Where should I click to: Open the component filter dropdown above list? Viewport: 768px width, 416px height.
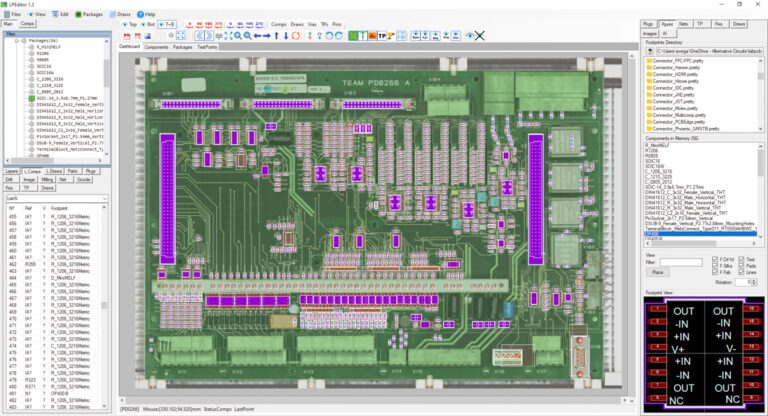(56, 198)
